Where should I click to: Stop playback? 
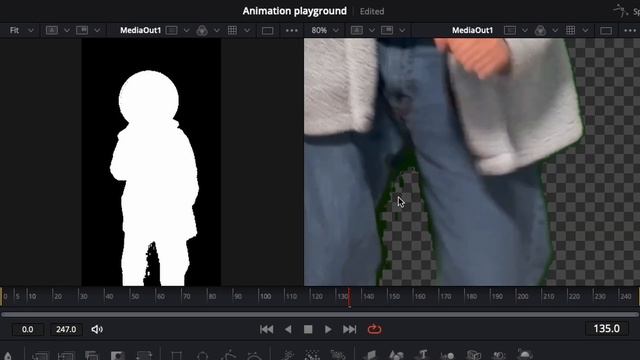308,329
